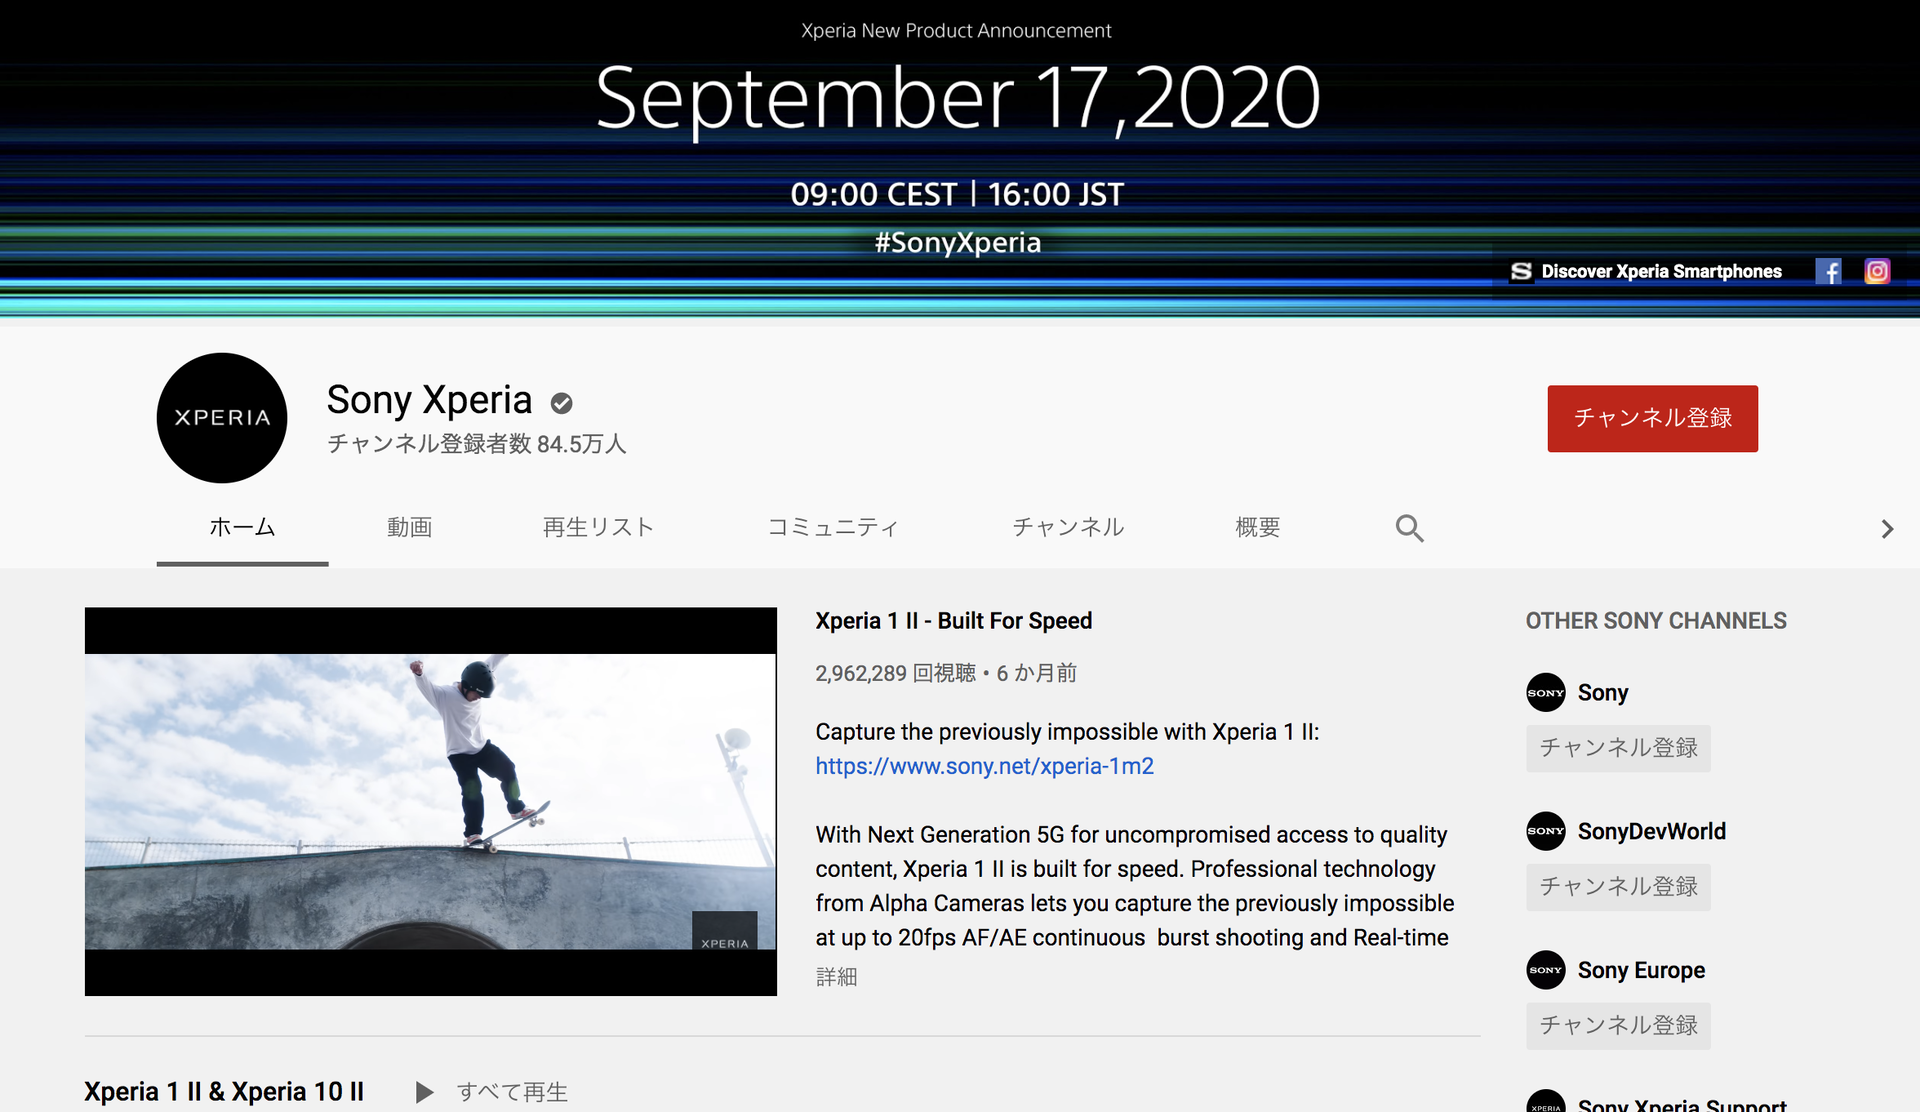Click the Xperia channel avatar logo
This screenshot has width=1920, height=1112.
click(x=222, y=418)
